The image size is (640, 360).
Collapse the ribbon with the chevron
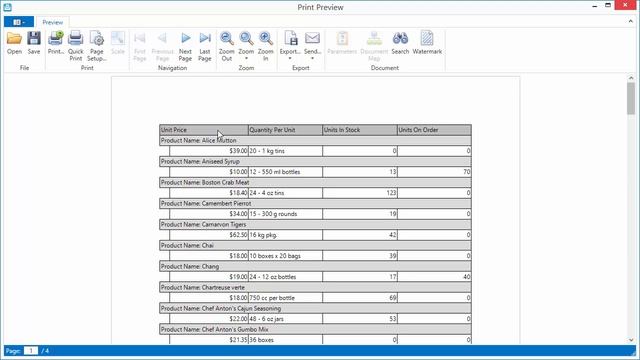(631, 21)
